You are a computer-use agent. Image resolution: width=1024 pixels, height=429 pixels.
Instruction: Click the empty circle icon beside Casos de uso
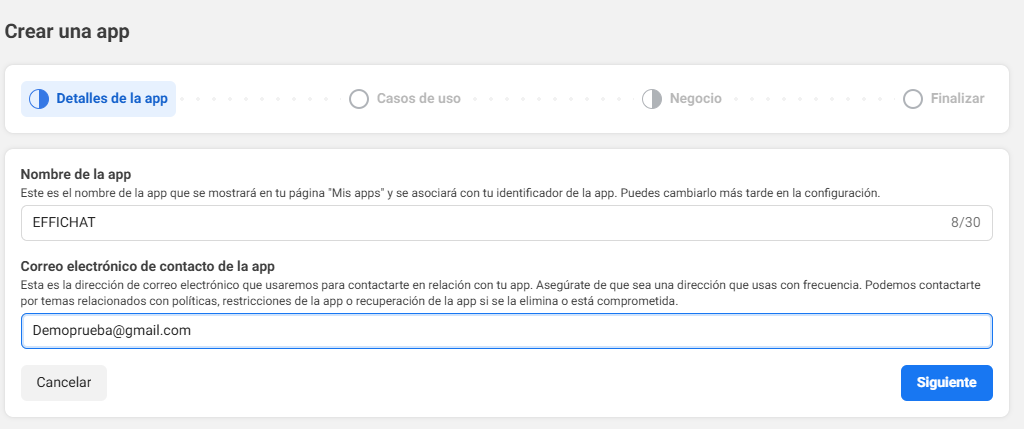tap(358, 99)
